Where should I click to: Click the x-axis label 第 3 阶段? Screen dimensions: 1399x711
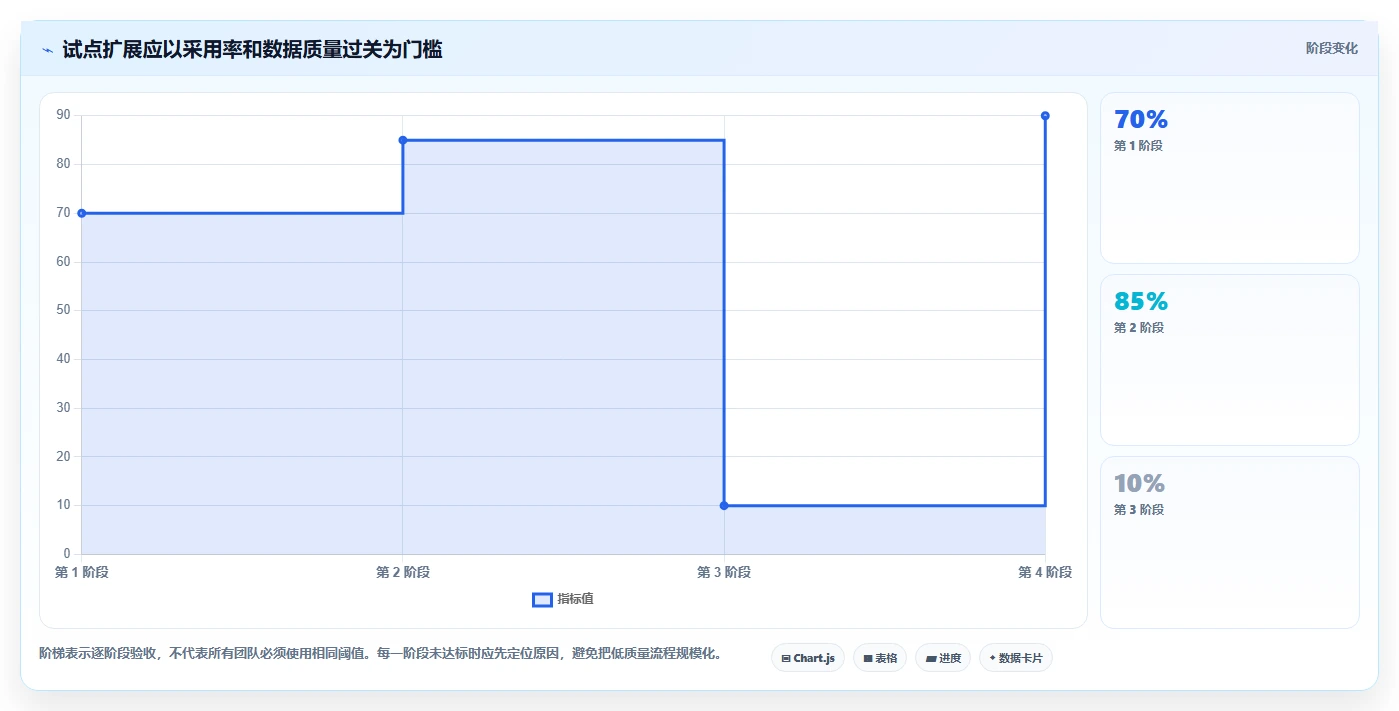(x=724, y=572)
